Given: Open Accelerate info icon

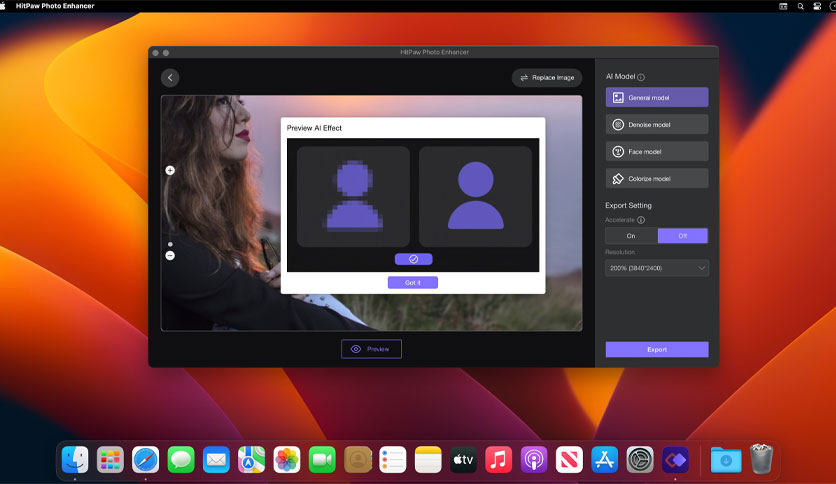Looking at the screenshot, I should [x=641, y=220].
